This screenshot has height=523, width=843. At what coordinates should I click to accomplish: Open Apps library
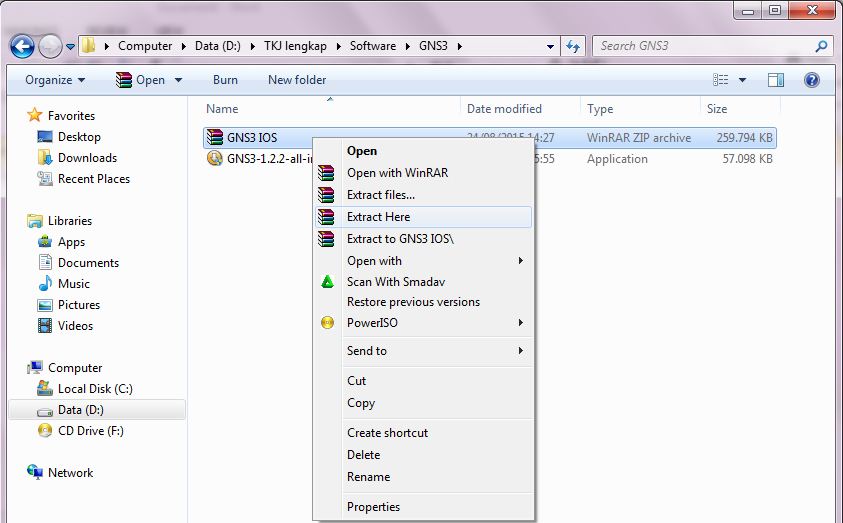(x=61, y=242)
